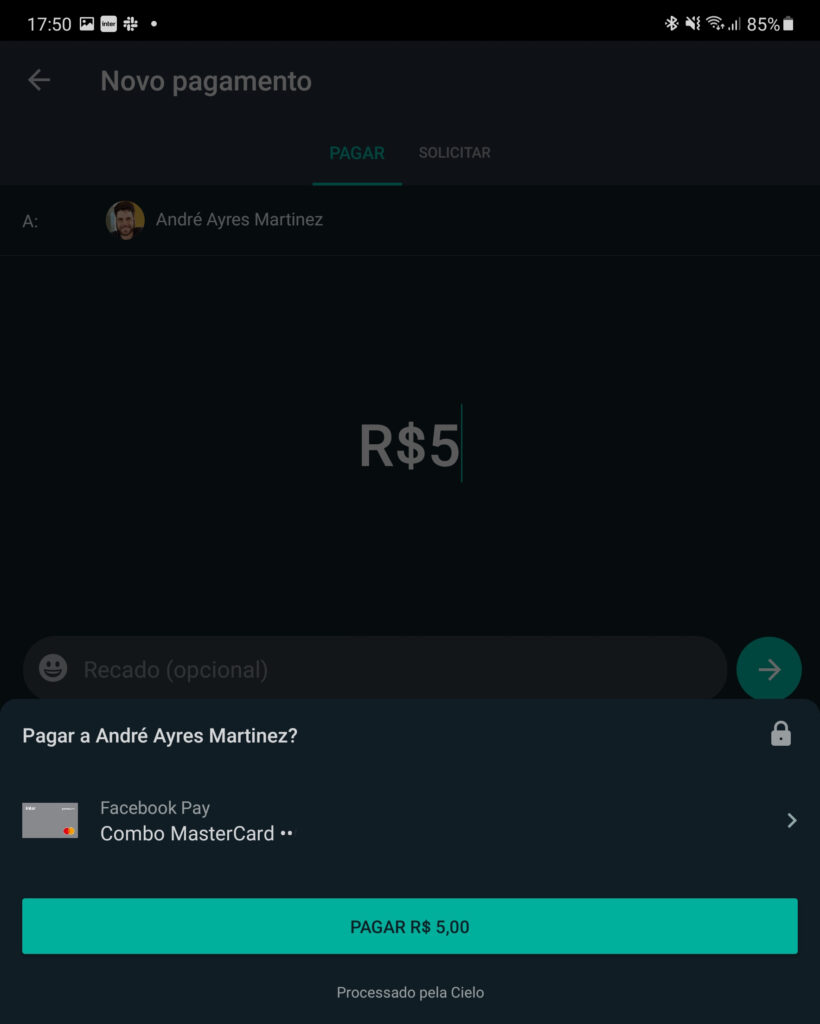Tap the Processado pela Cielo text
Screen dimensions: 820x1024
tap(409, 993)
